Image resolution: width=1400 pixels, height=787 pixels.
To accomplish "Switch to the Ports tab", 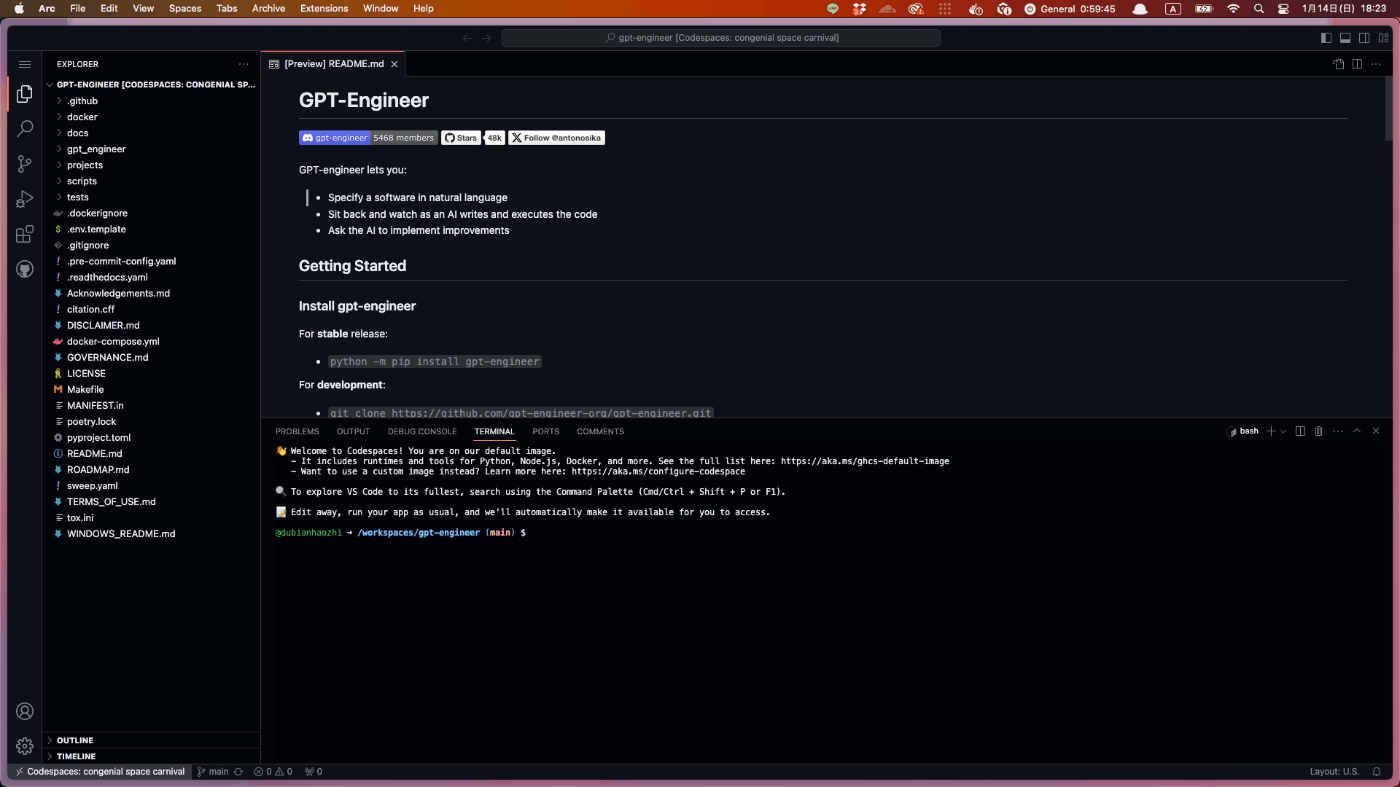I will pos(546,431).
